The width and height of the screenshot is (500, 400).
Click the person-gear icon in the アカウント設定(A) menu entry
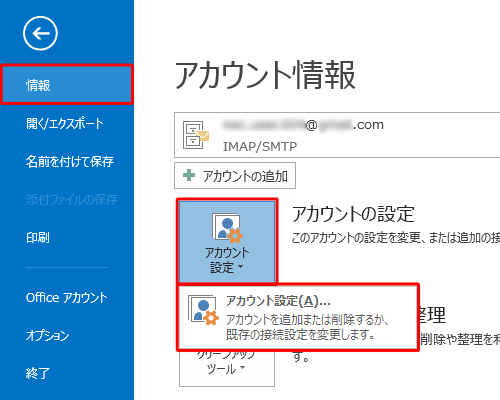click(203, 310)
